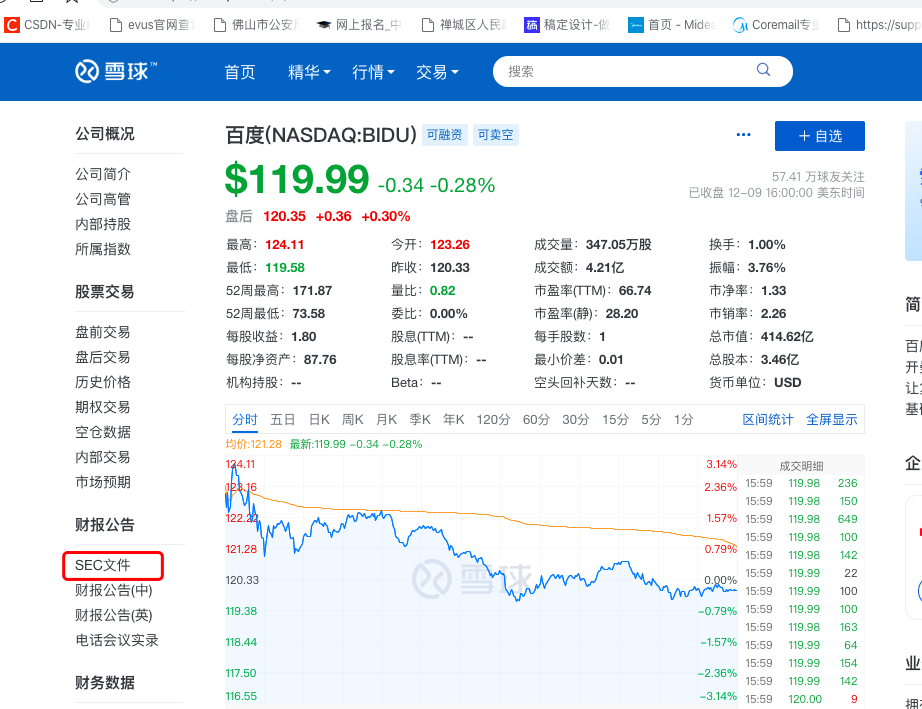
Task: Click the 52周最高 value 171.87
Action: pos(312,290)
